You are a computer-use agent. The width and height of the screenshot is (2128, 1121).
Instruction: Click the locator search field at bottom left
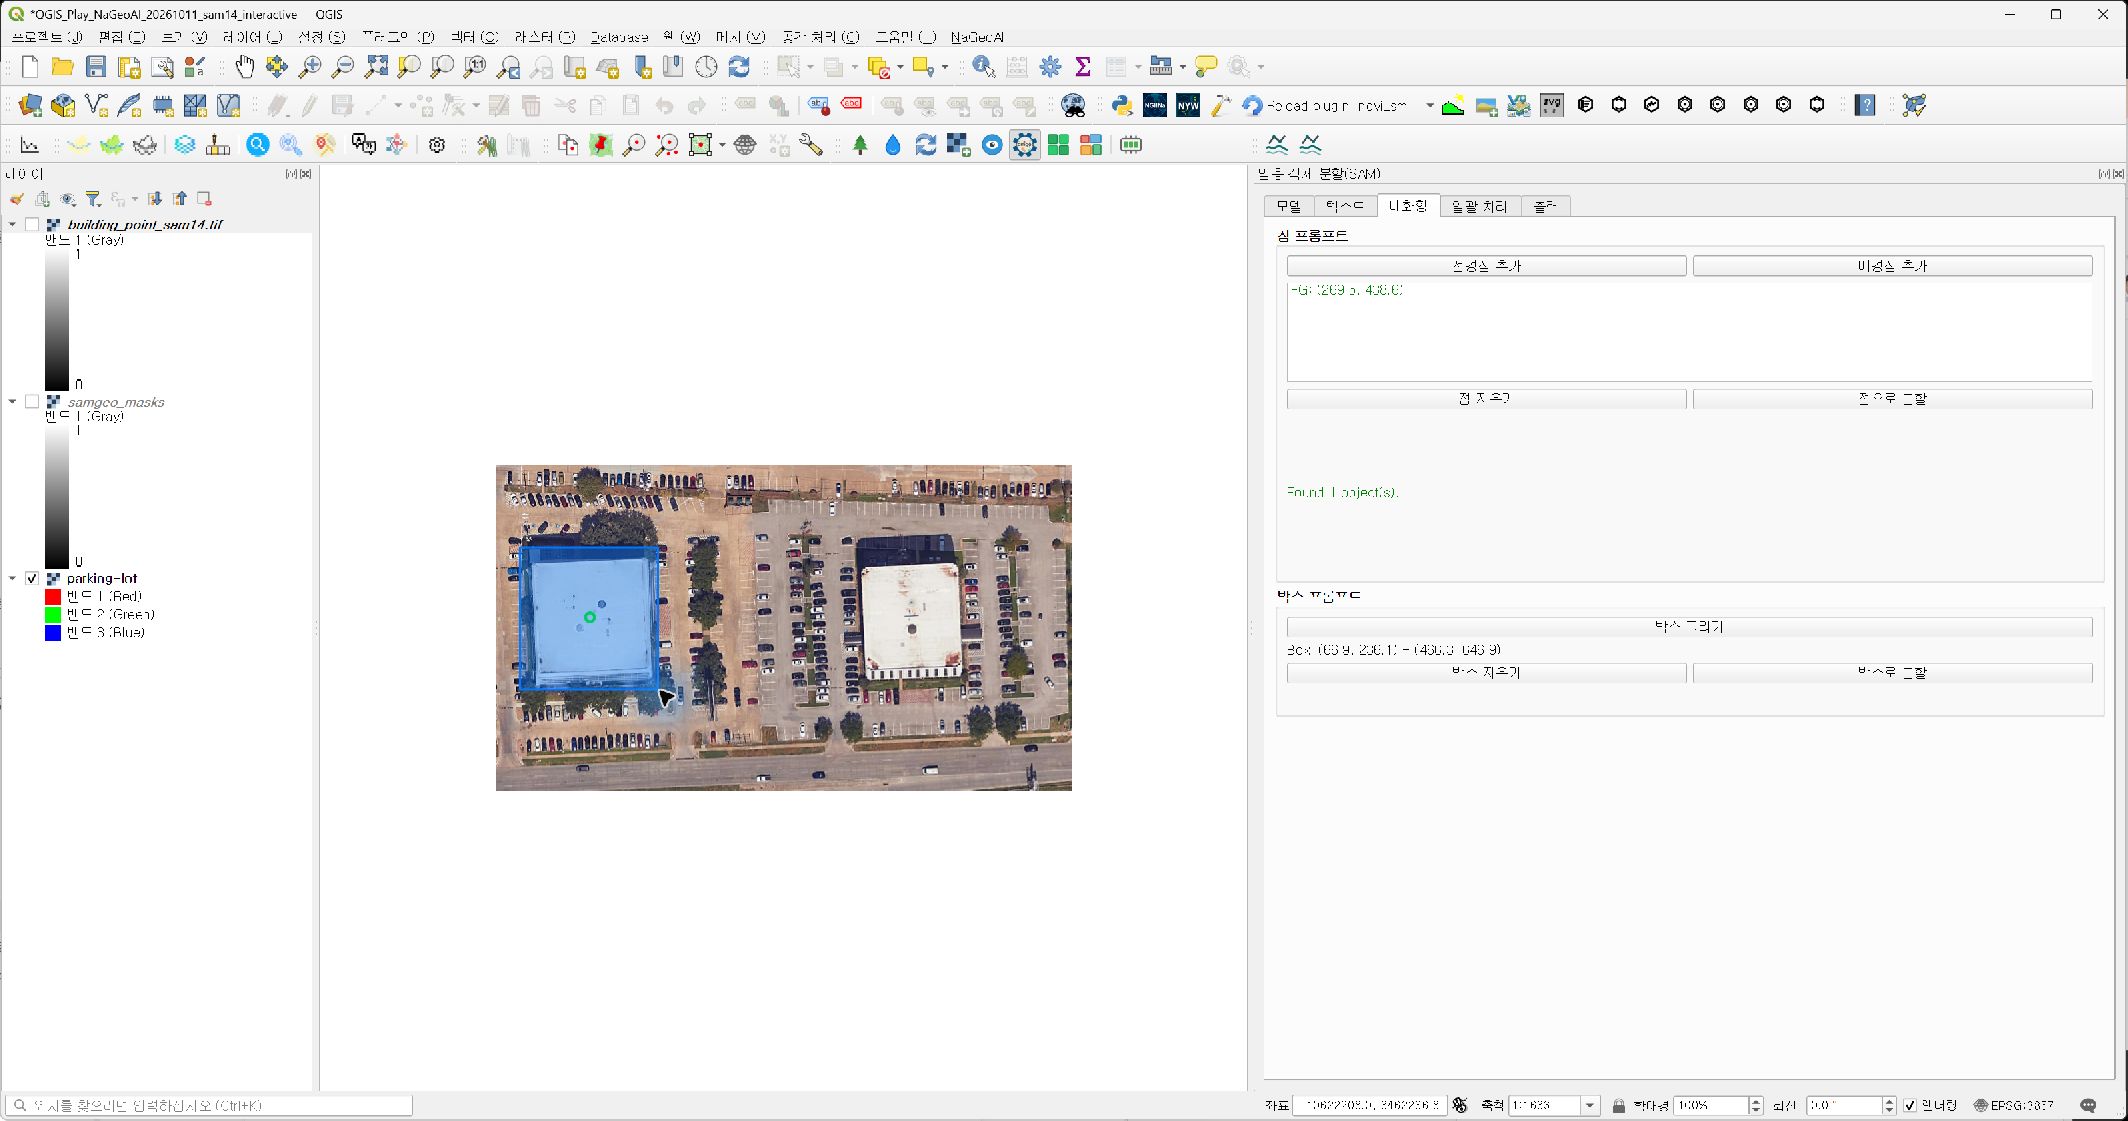click(209, 1105)
